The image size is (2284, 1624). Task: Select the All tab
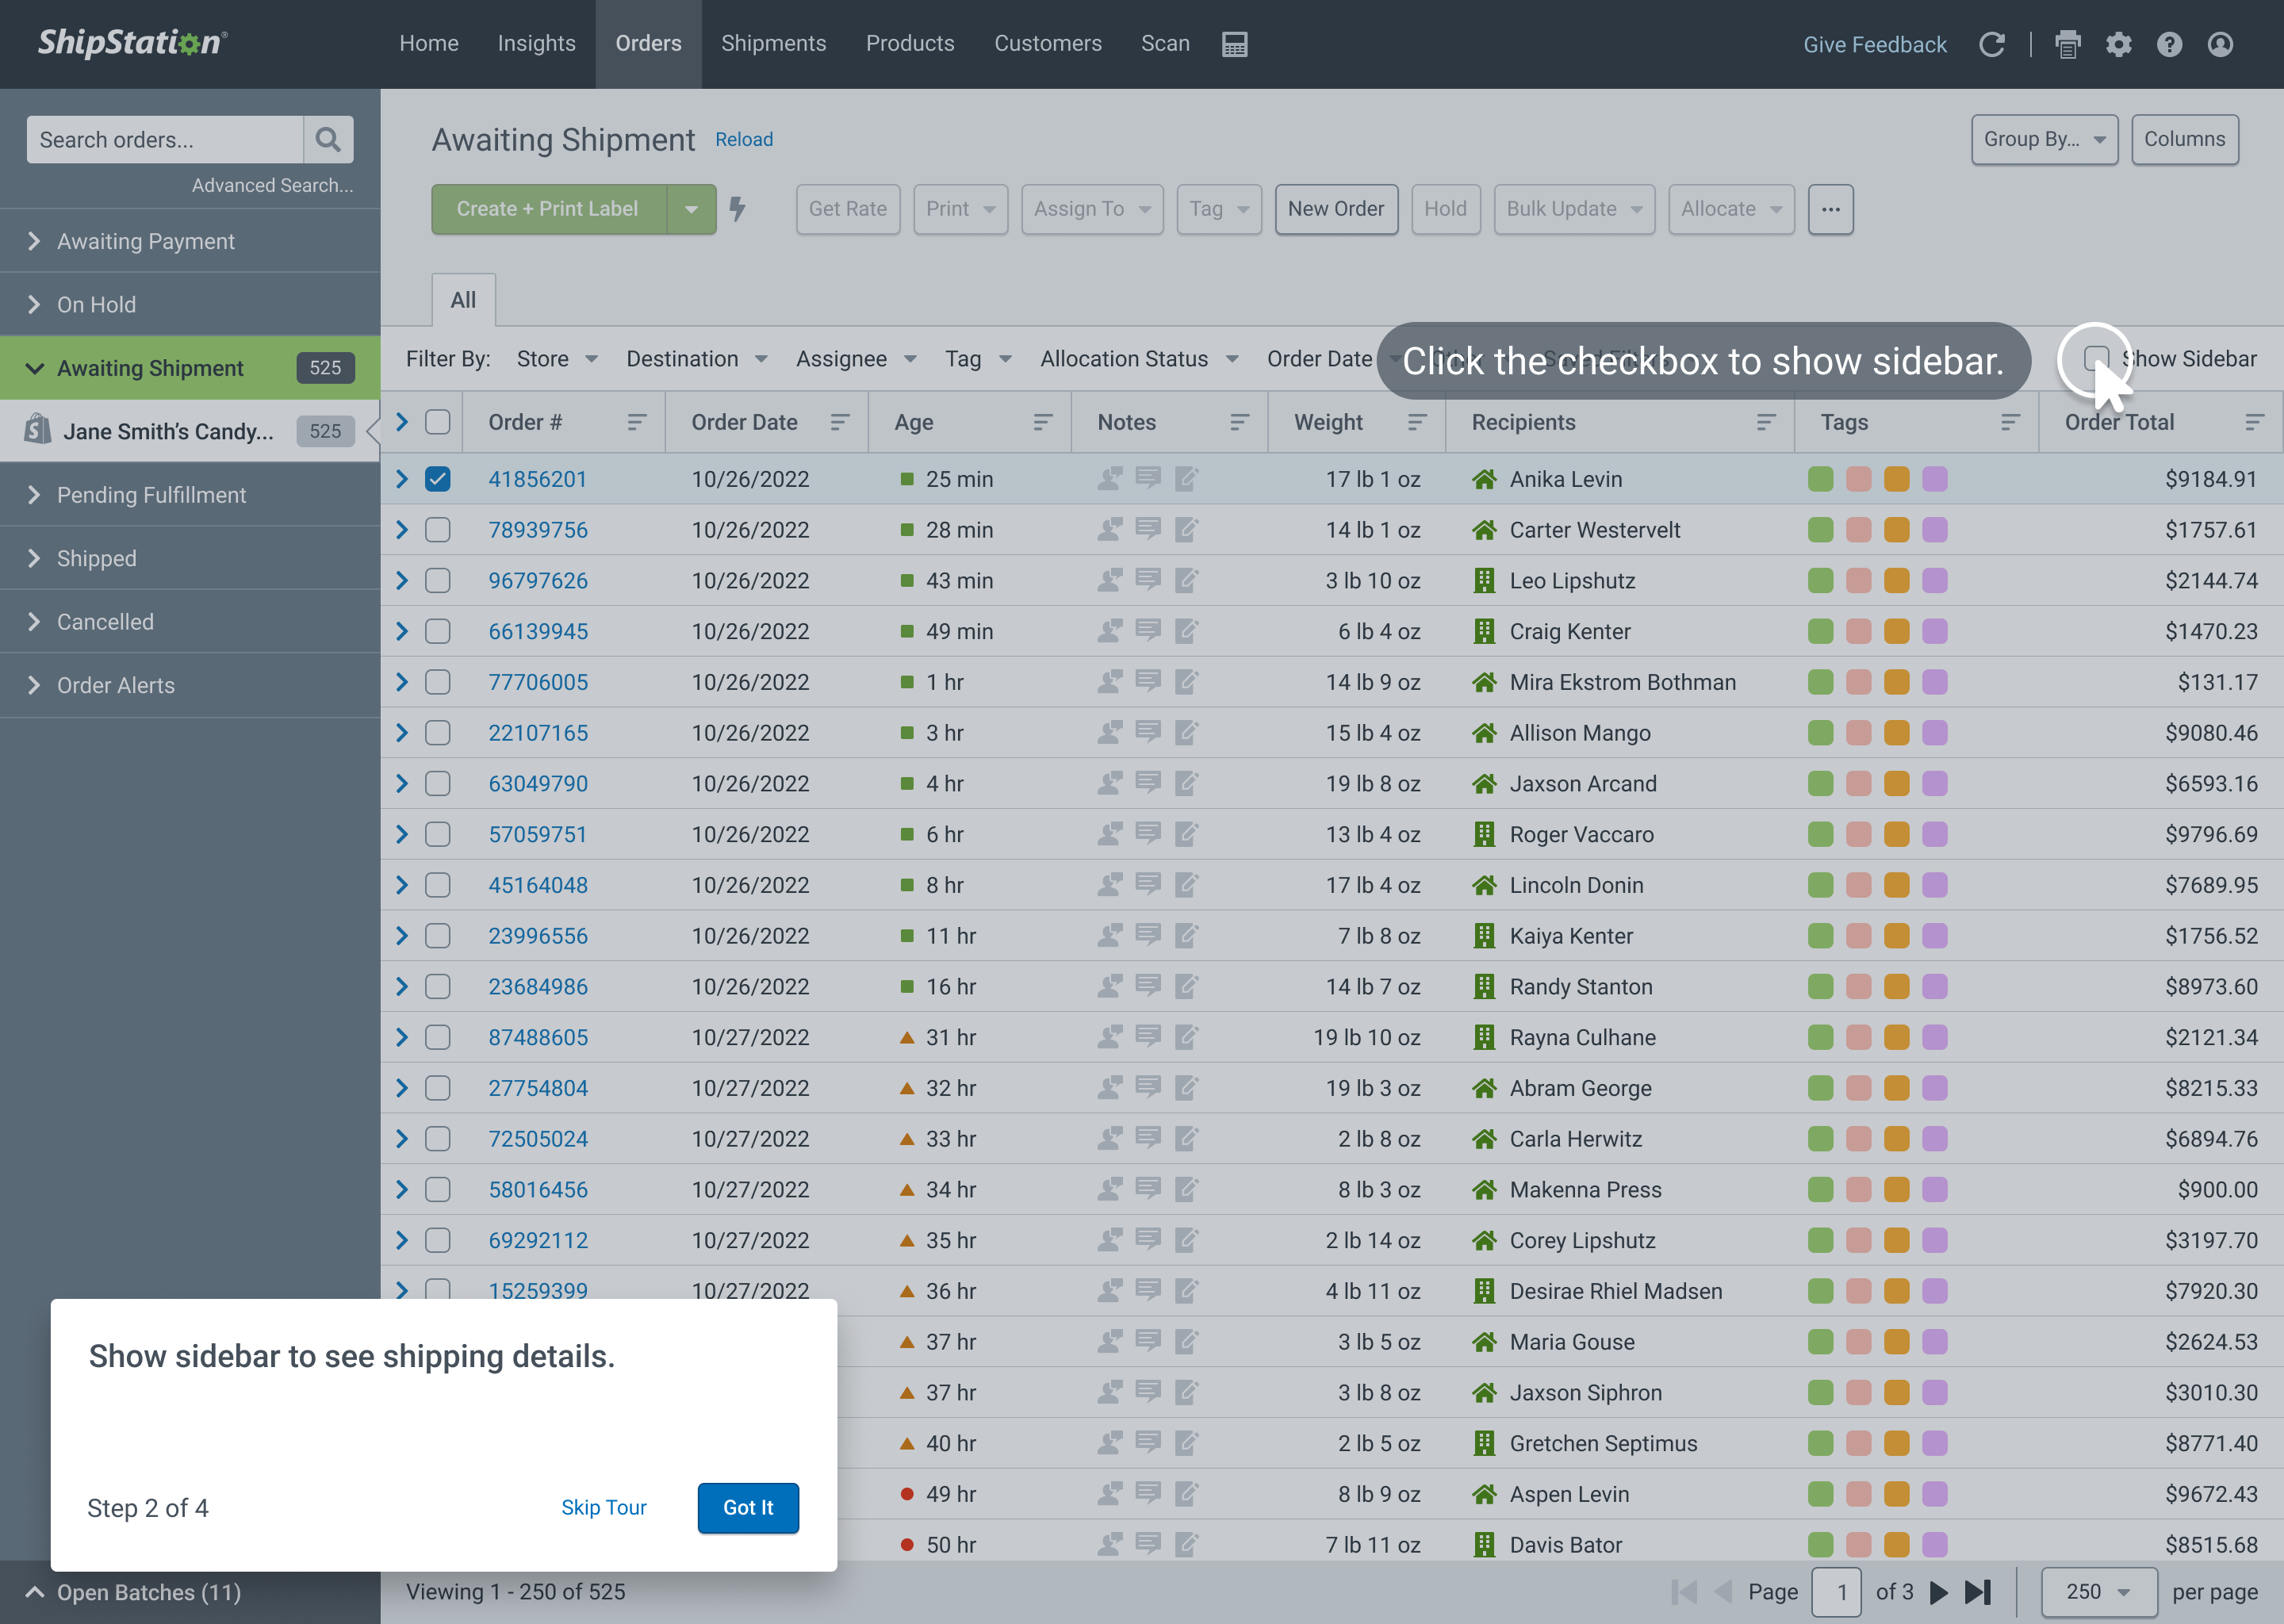tap(463, 300)
